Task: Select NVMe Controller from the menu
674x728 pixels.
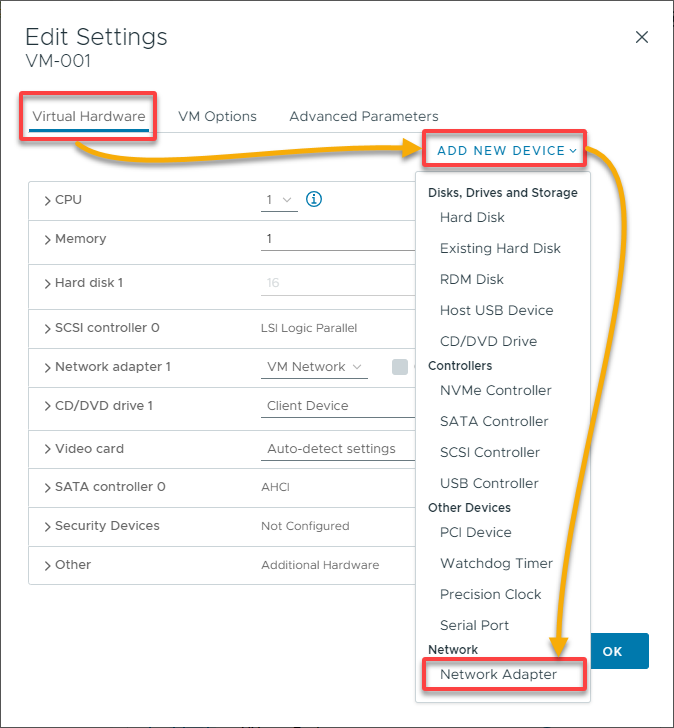Action: tap(495, 390)
